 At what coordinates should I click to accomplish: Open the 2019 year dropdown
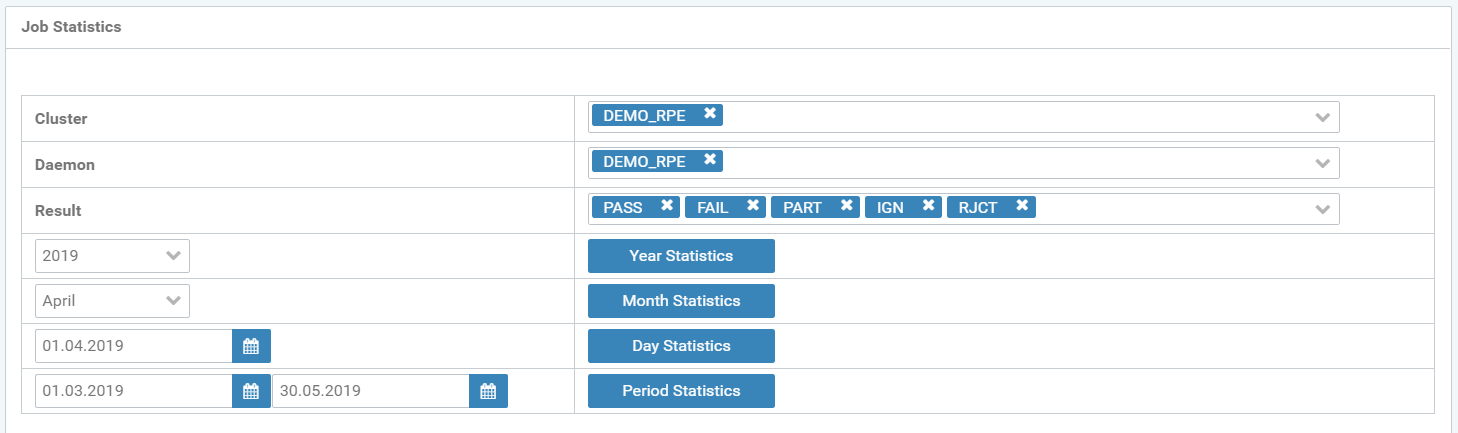pos(112,256)
